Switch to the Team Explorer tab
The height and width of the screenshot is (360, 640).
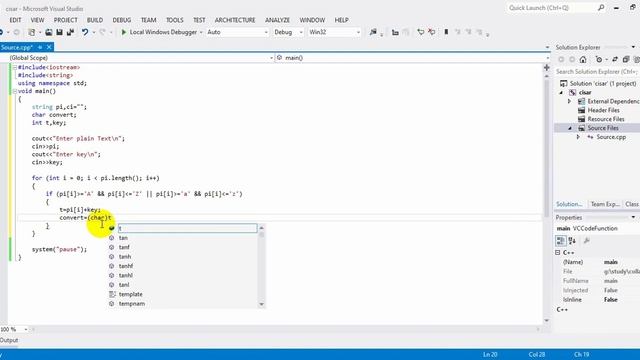coord(605,204)
